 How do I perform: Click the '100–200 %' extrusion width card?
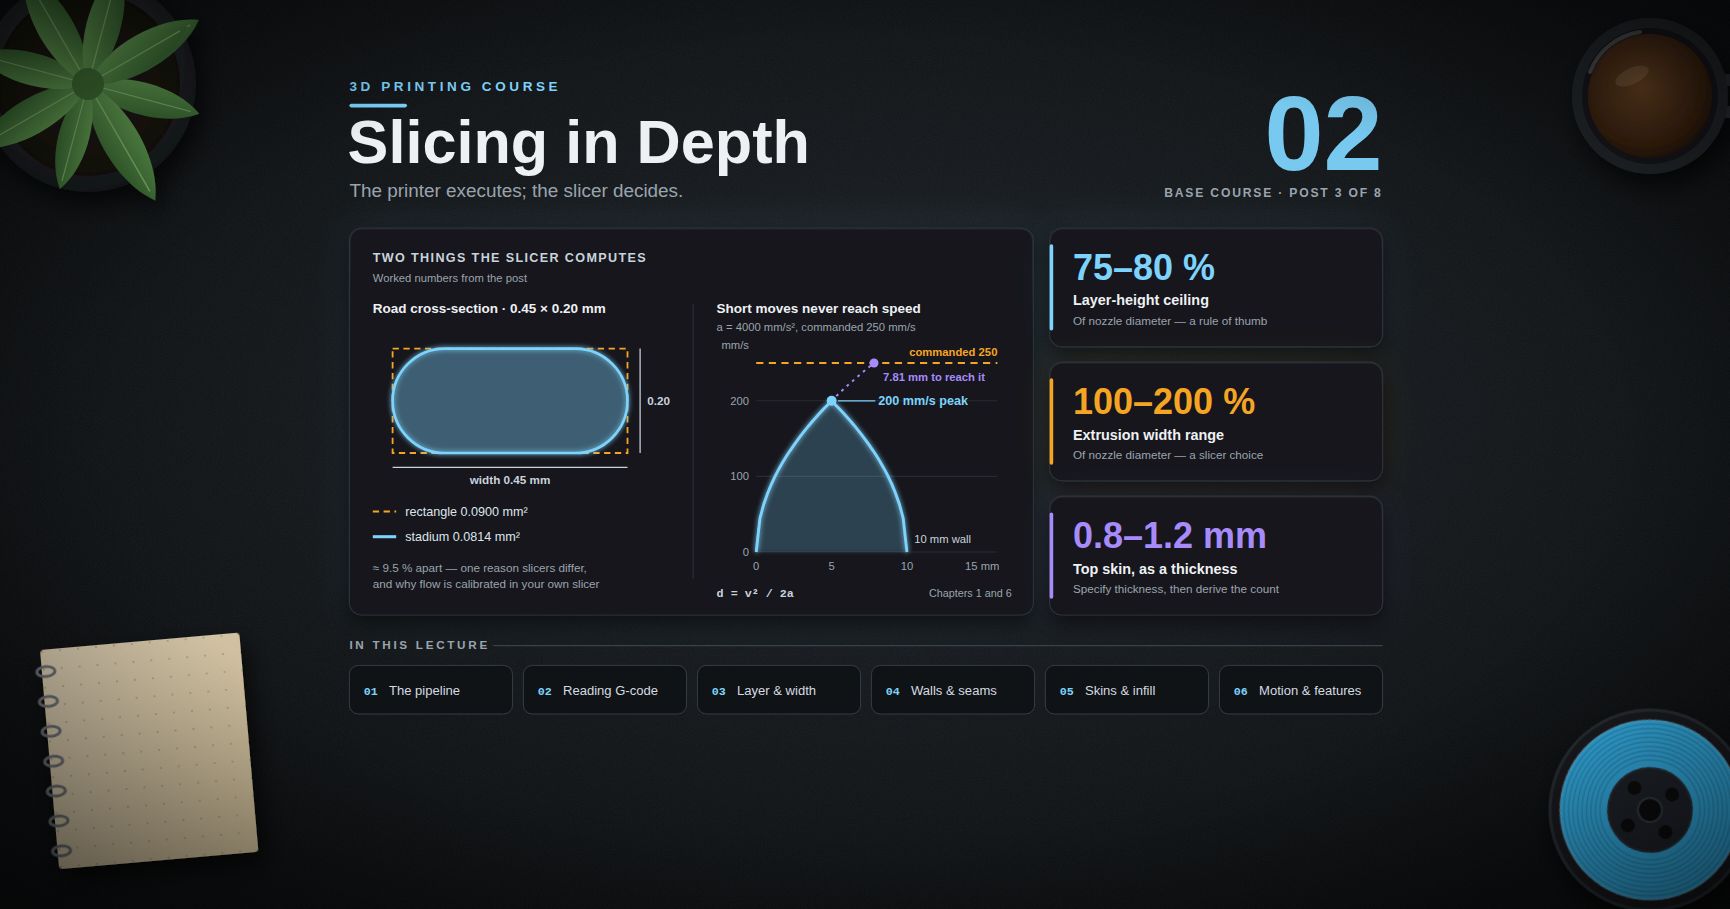[x=1216, y=422]
